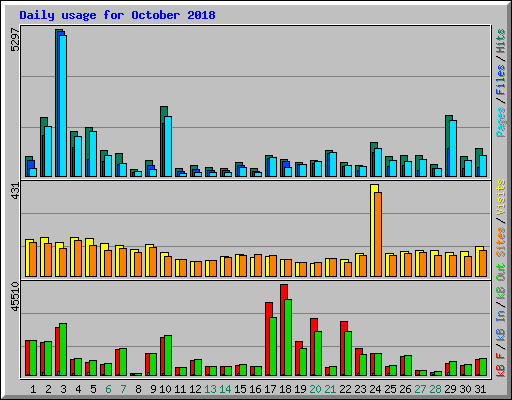
Task: Click day 31 on the x-axis
Action: point(480,389)
